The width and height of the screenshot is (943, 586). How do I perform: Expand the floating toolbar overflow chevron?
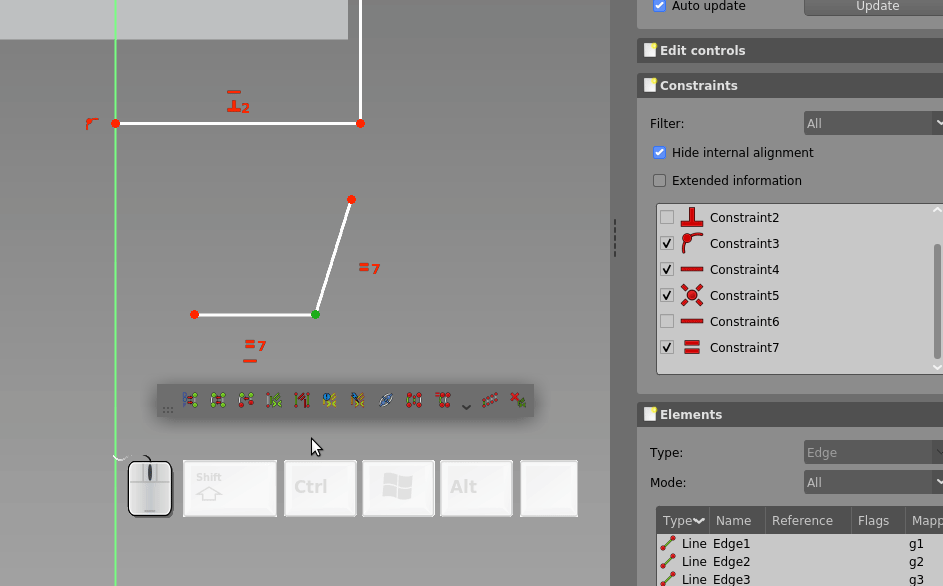pyautogui.click(x=466, y=406)
